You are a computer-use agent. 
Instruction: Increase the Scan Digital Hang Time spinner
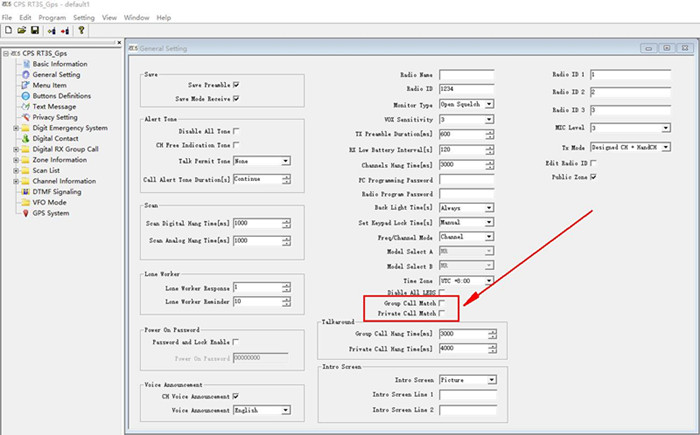point(287,220)
